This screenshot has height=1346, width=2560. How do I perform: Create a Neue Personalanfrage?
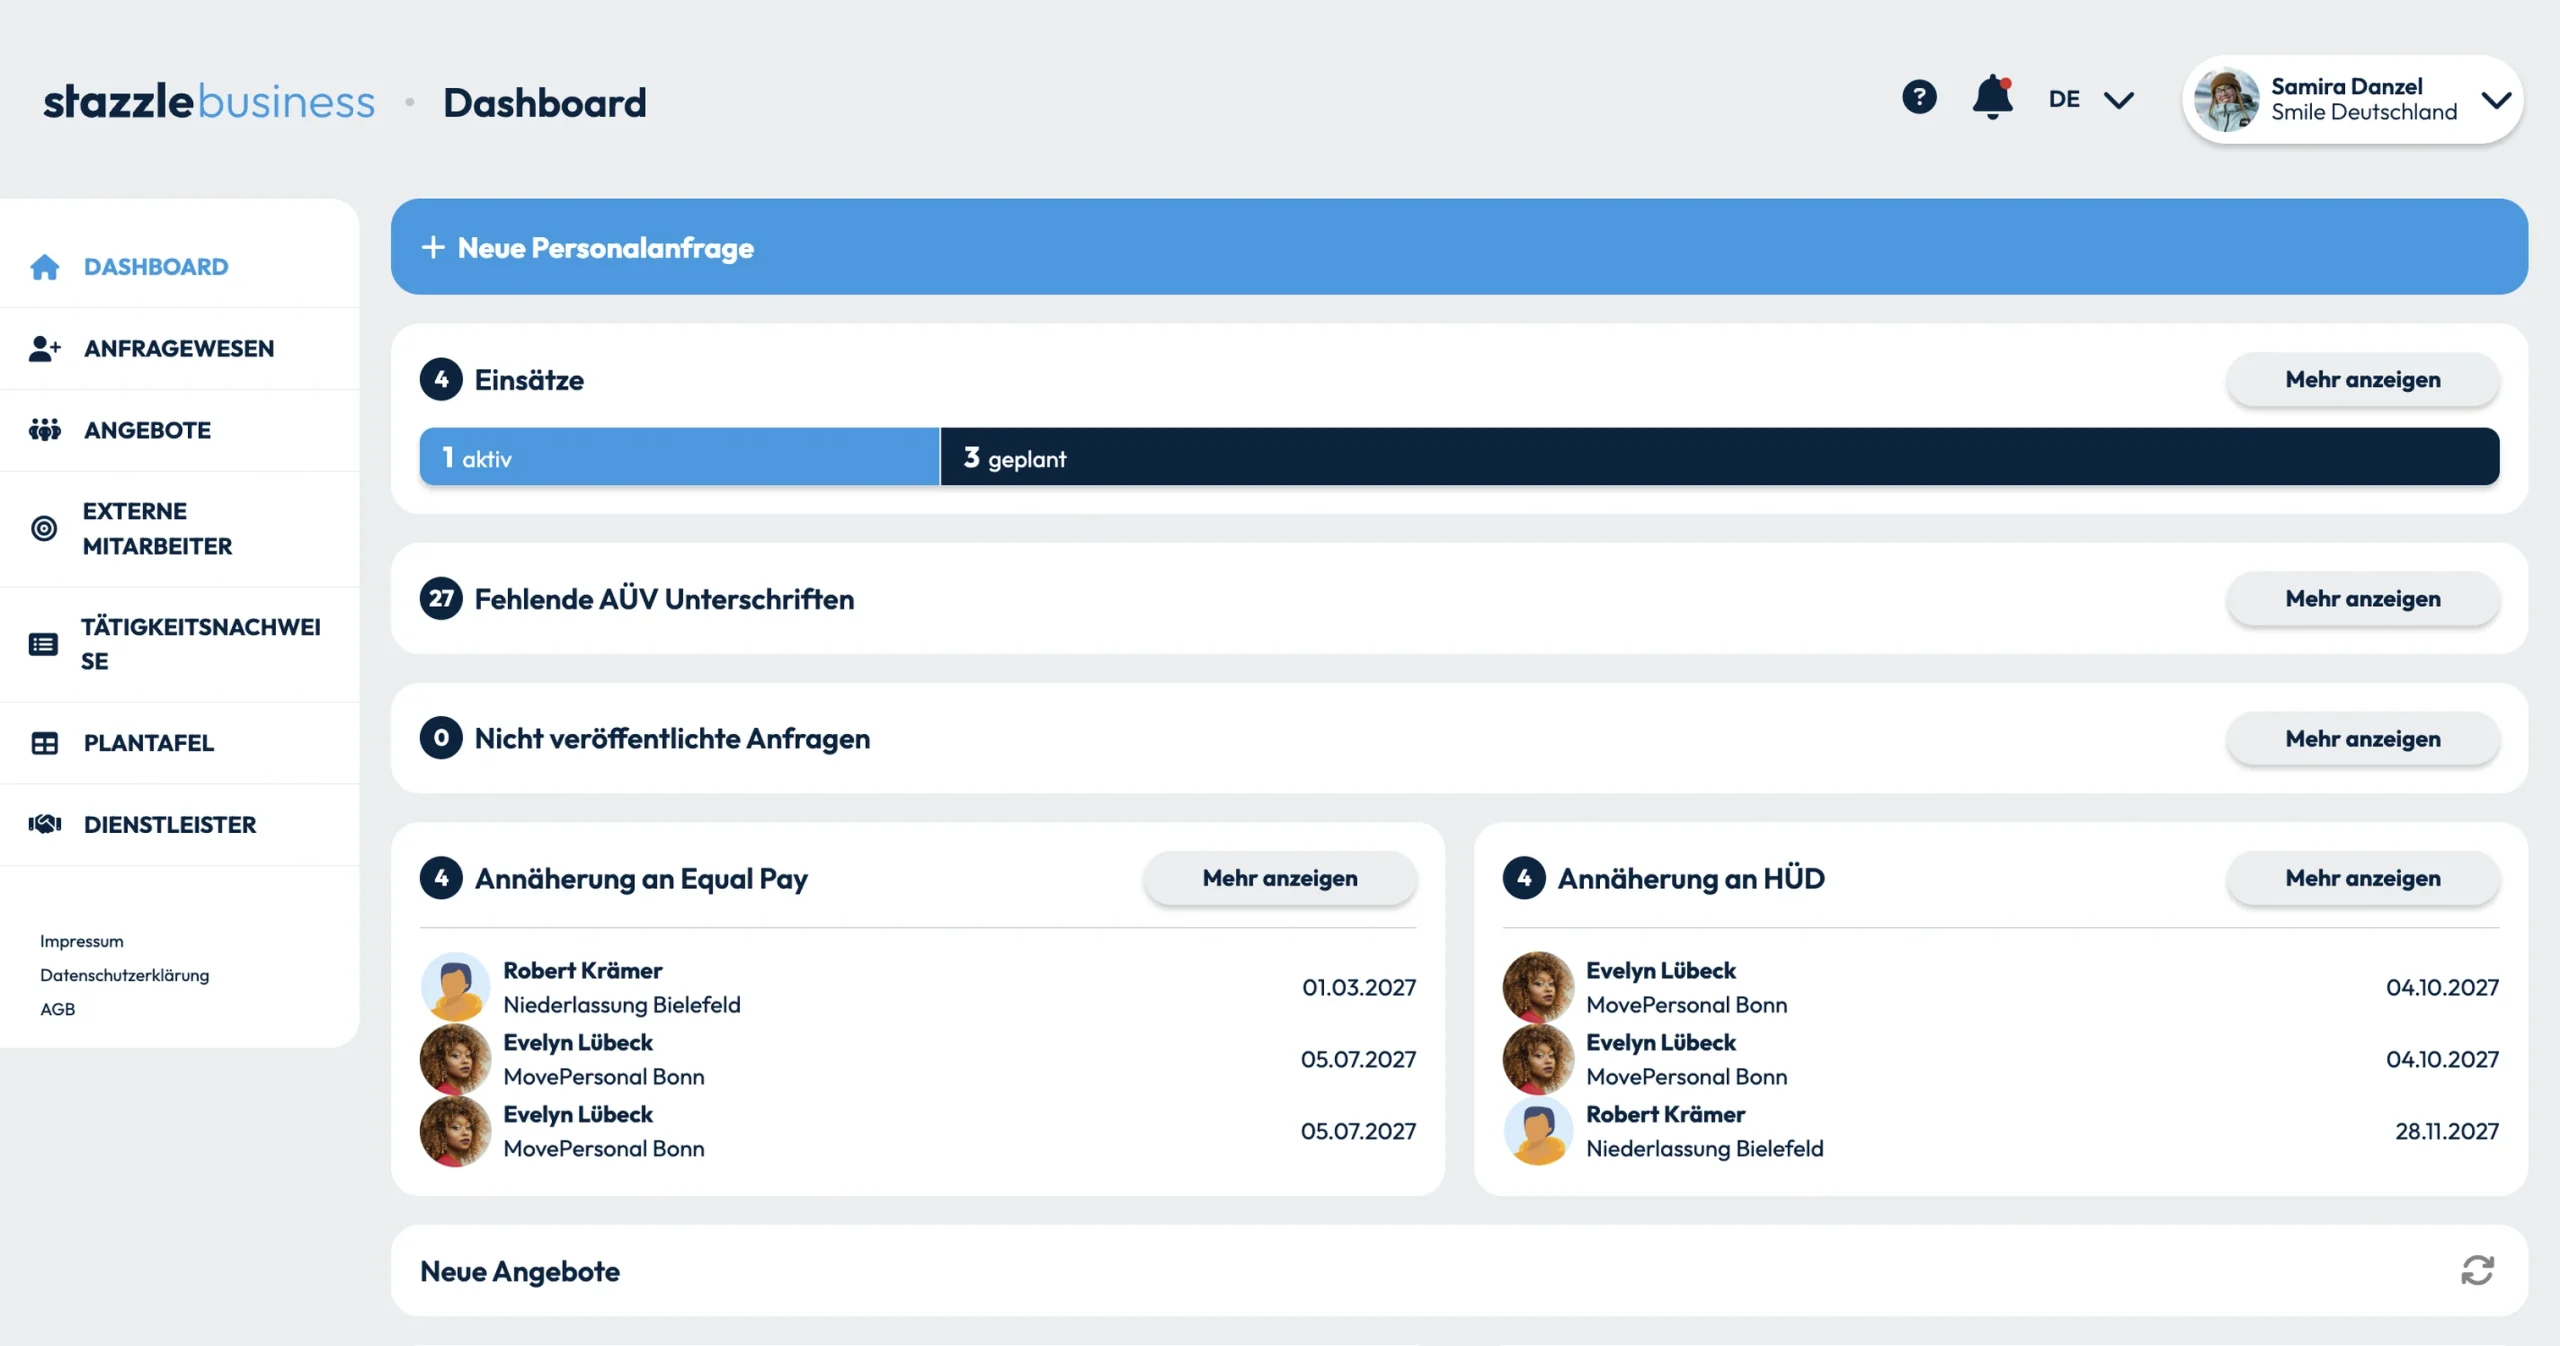[1459, 246]
